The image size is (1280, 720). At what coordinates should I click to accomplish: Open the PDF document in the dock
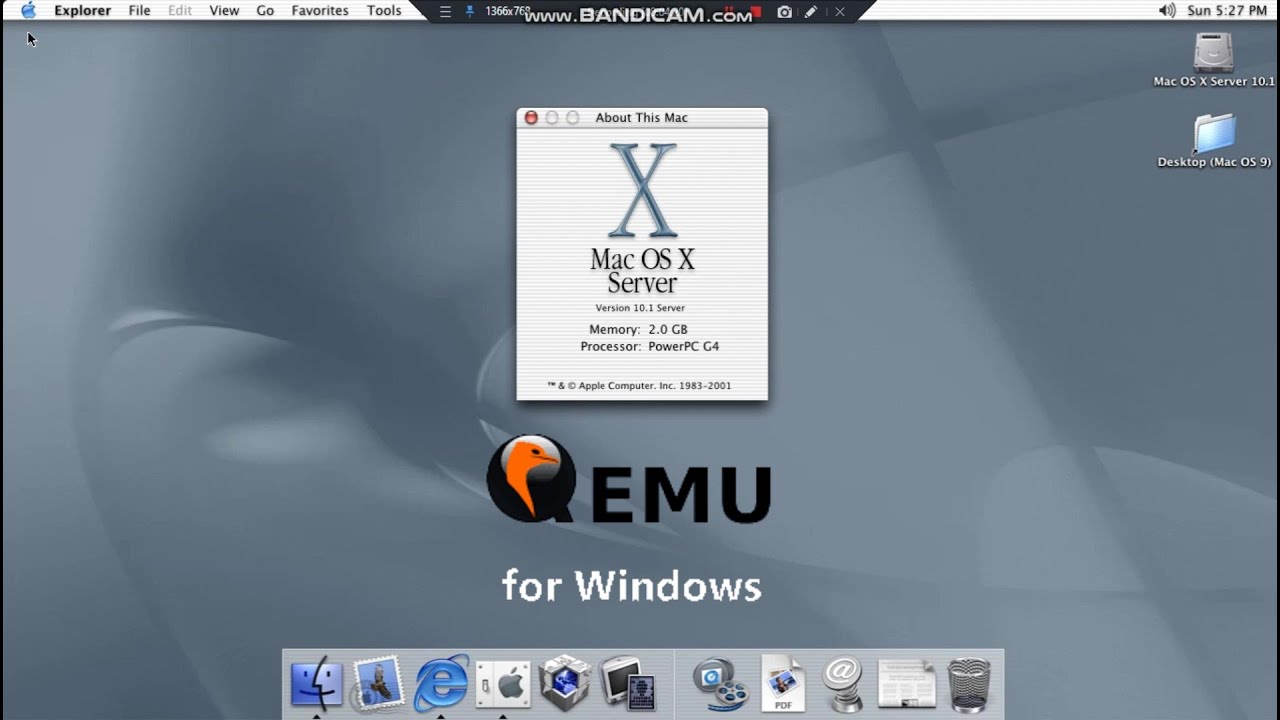[783, 683]
